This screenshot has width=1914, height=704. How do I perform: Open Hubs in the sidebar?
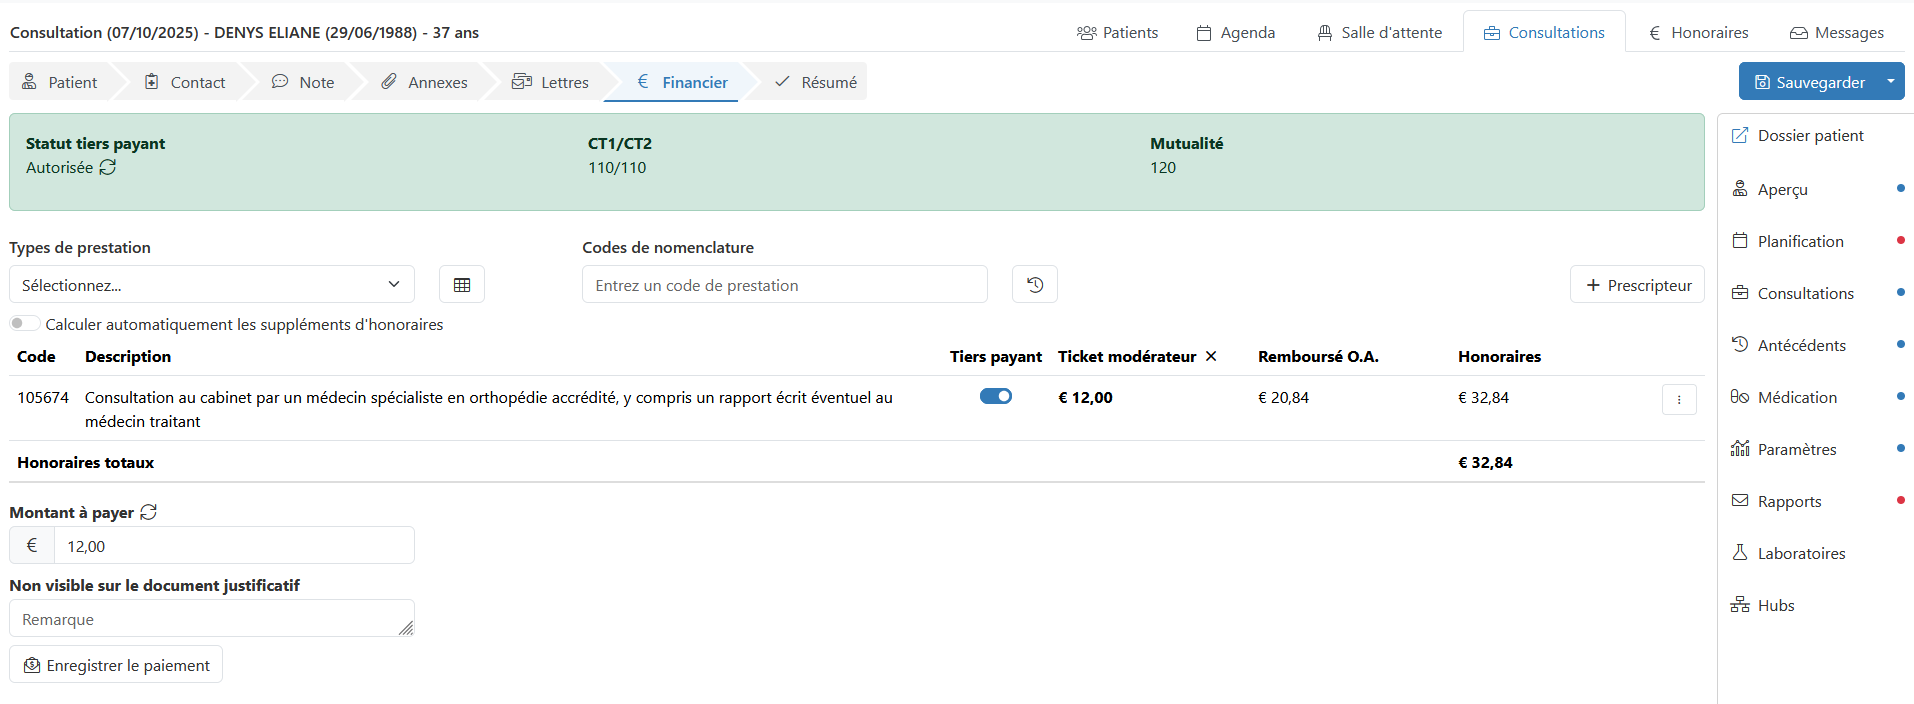click(1763, 605)
